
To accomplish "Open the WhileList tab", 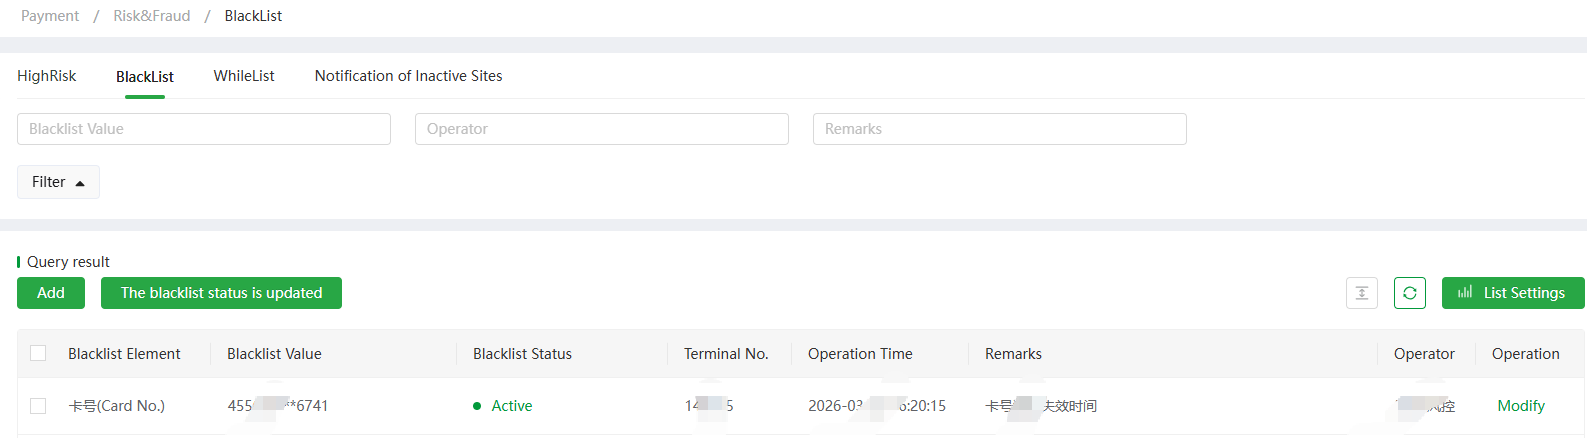I will point(244,76).
